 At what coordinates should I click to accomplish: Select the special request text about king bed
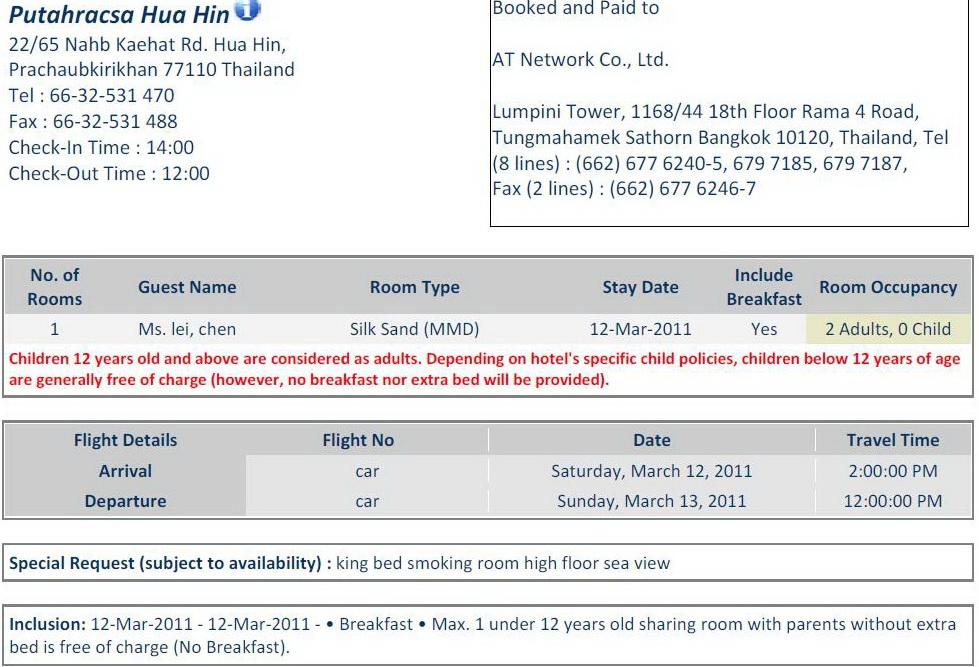tap(503, 563)
